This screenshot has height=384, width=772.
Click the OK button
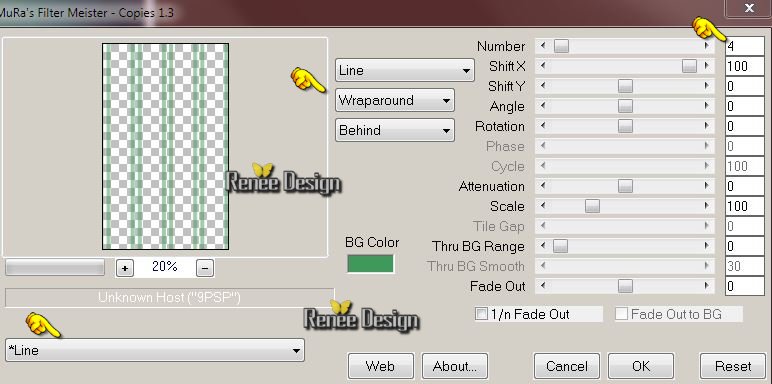pos(641,366)
